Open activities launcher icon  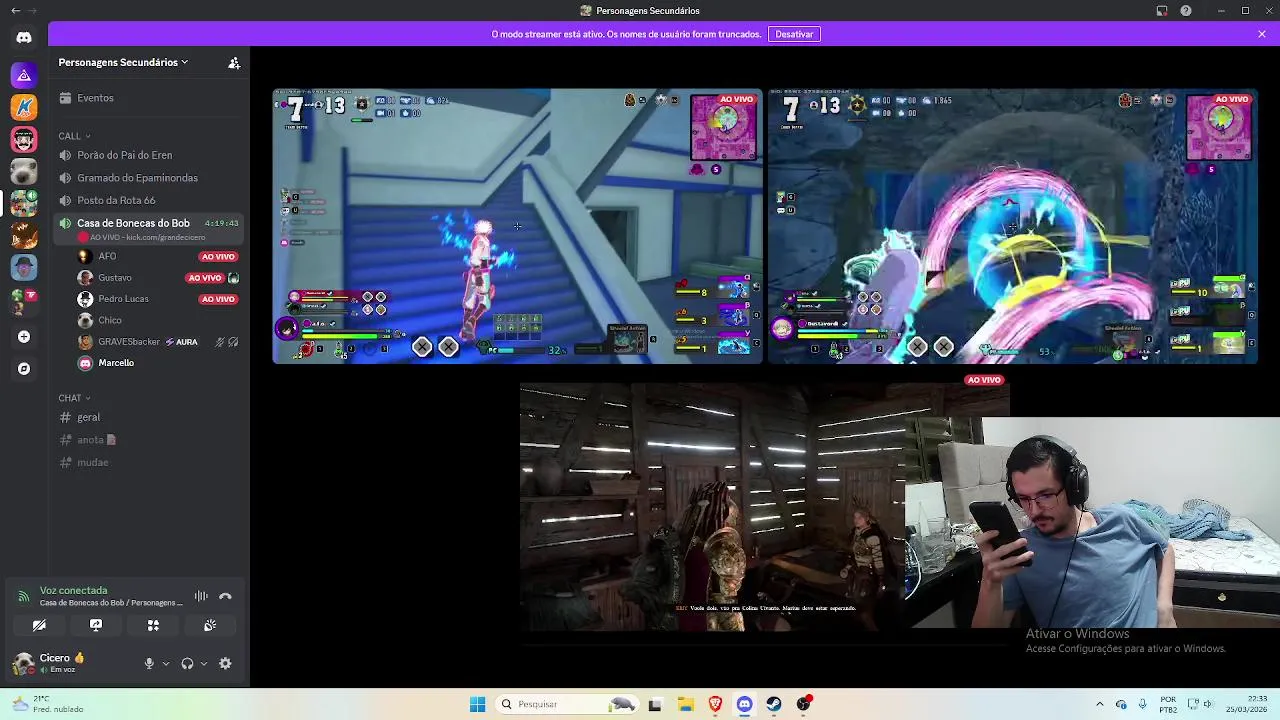coord(153,625)
